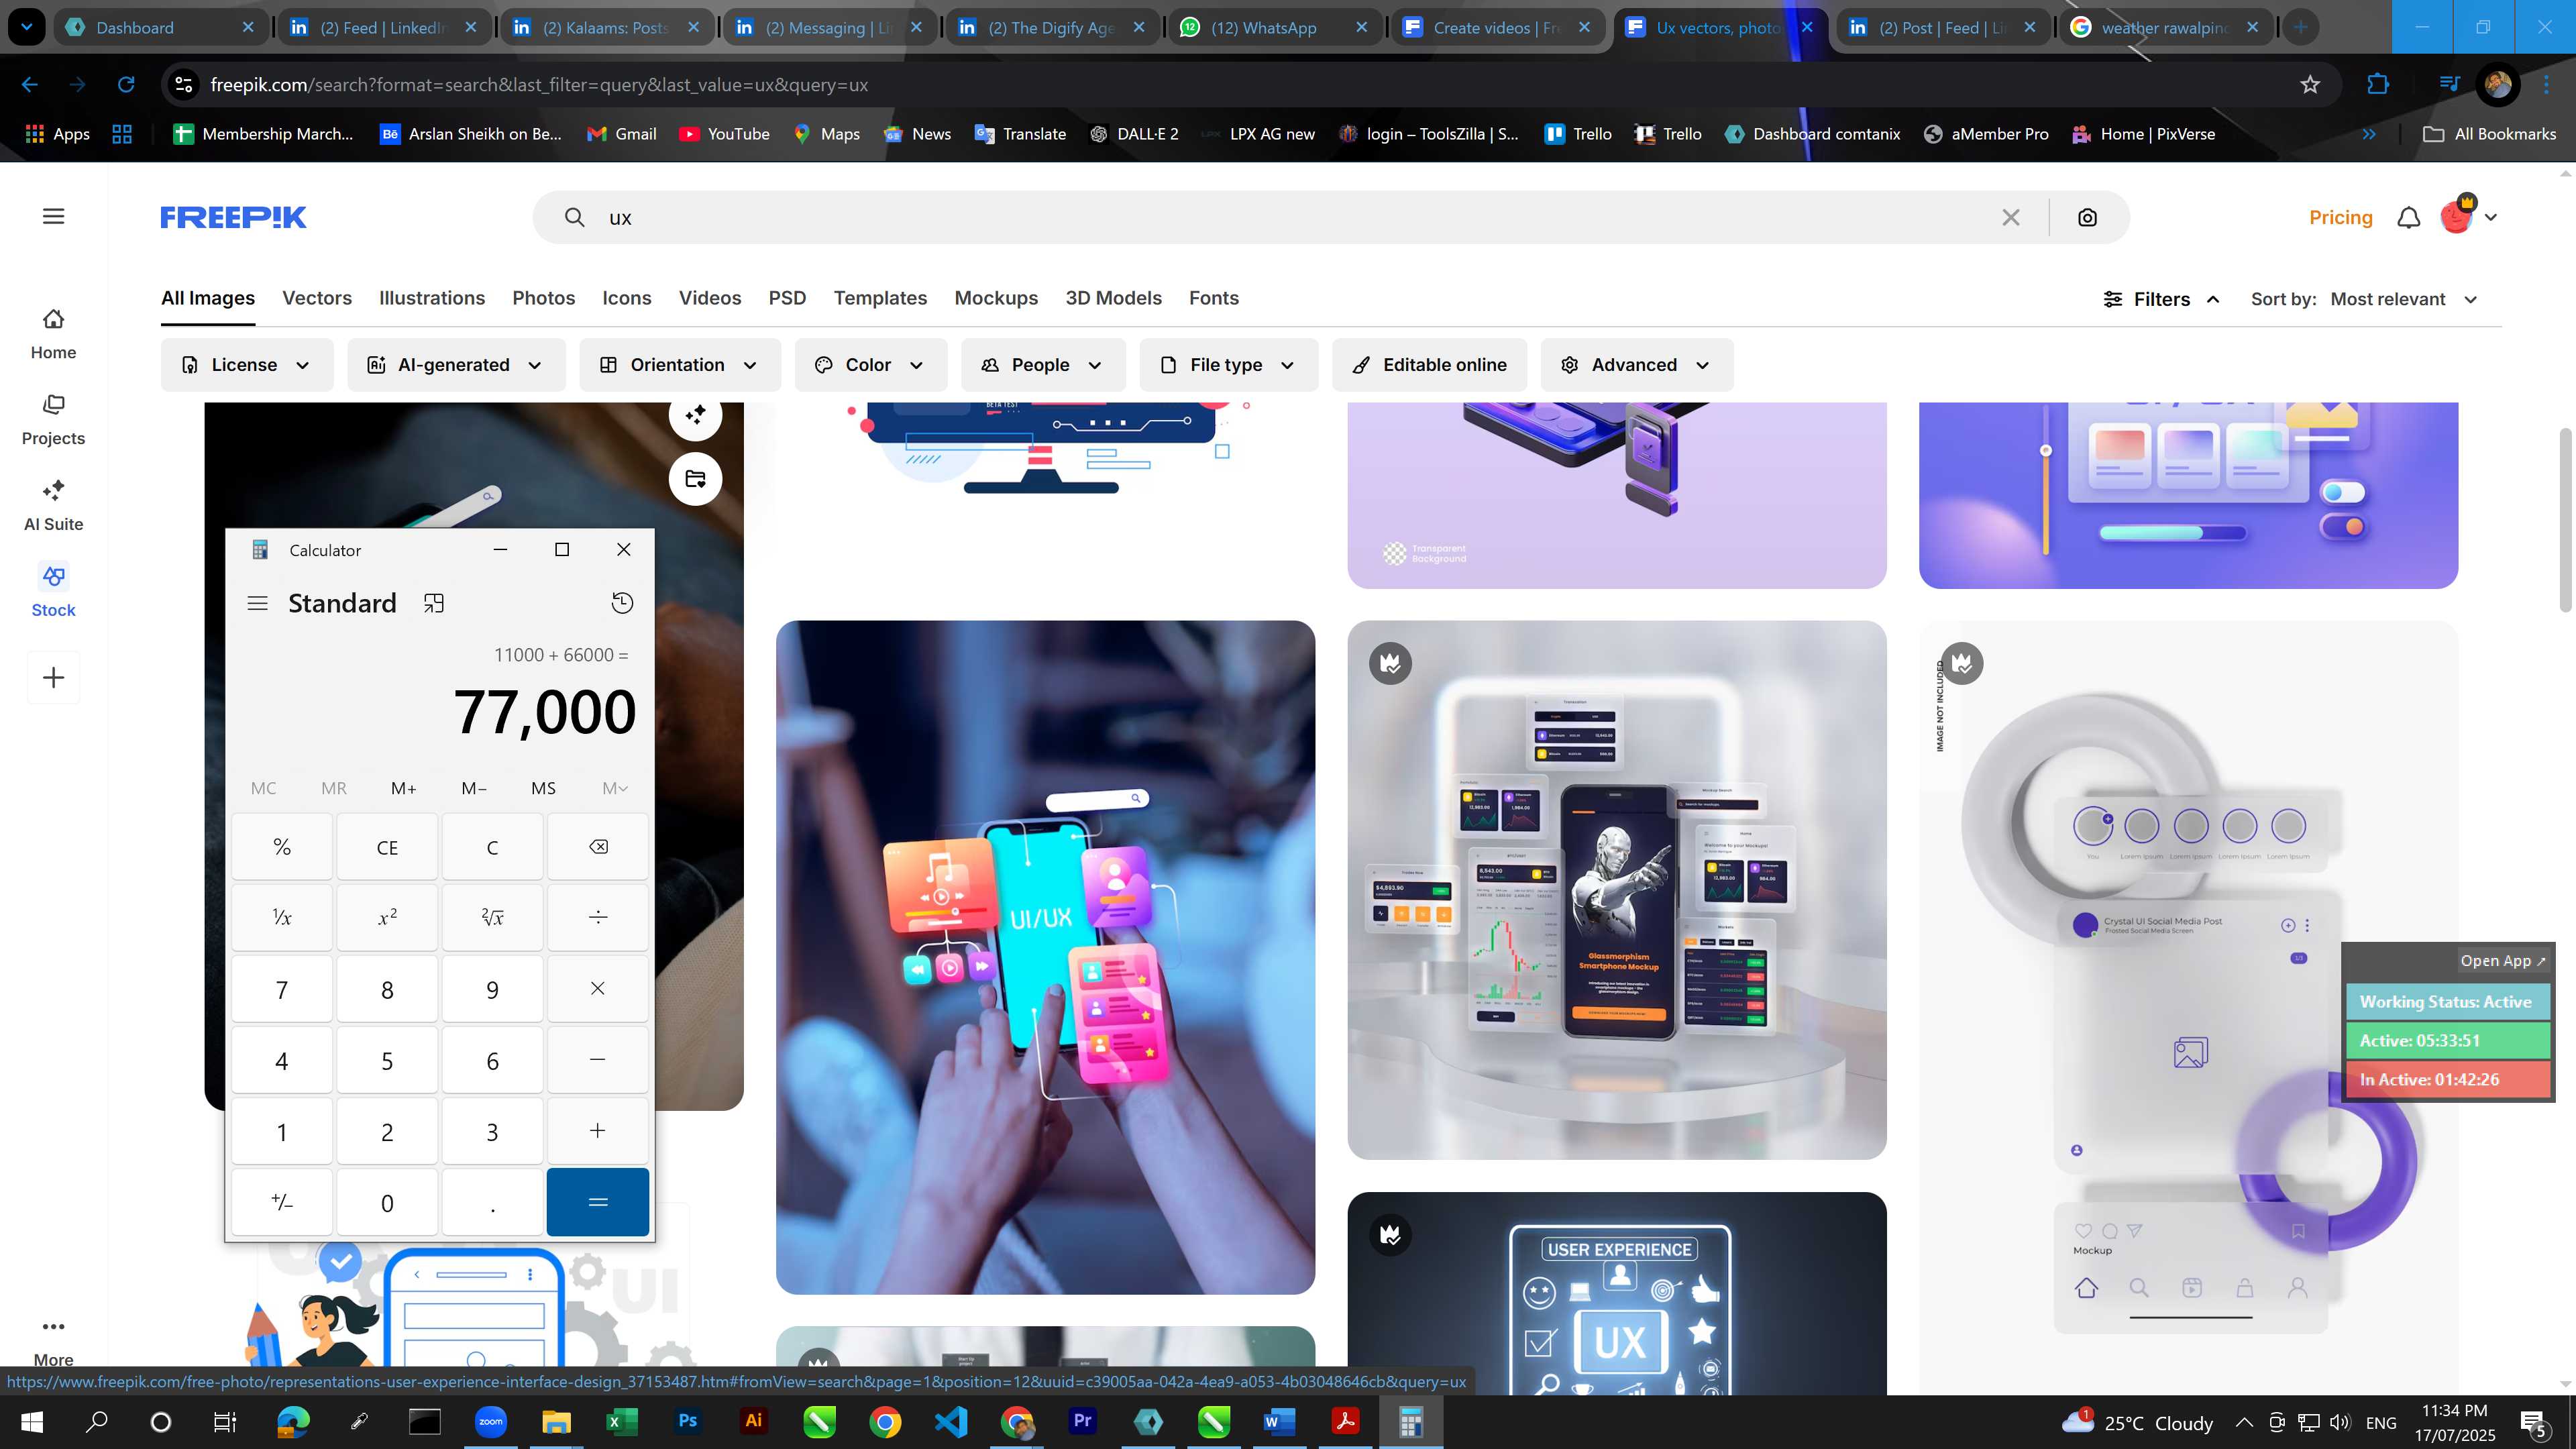The image size is (2576, 1449).
Task: Reload the Freepik page
Action: [126, 84]
